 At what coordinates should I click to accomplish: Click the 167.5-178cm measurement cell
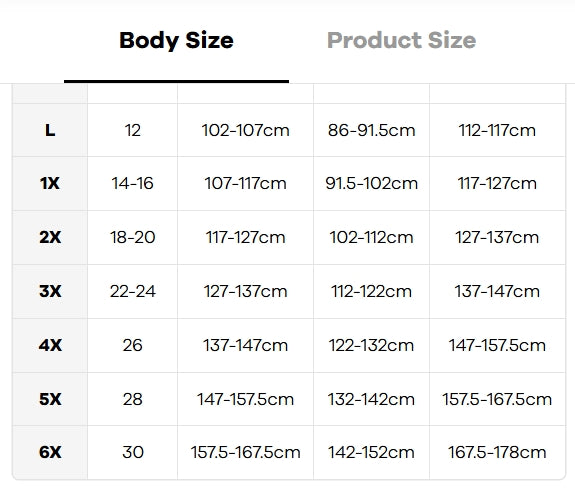(497, 452)
